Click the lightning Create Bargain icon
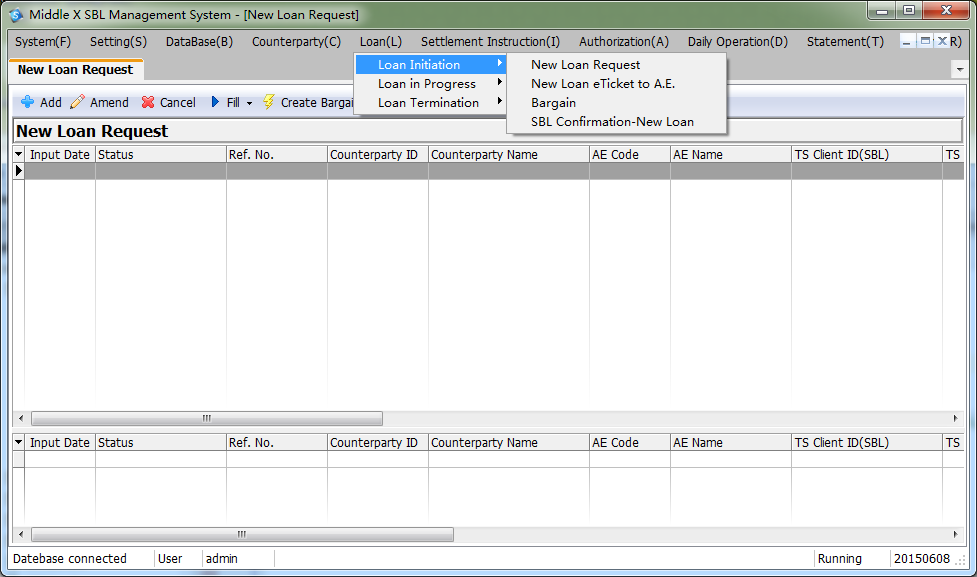Image resolution: width=977 pixels, height=577 pixels. [269, 102]
